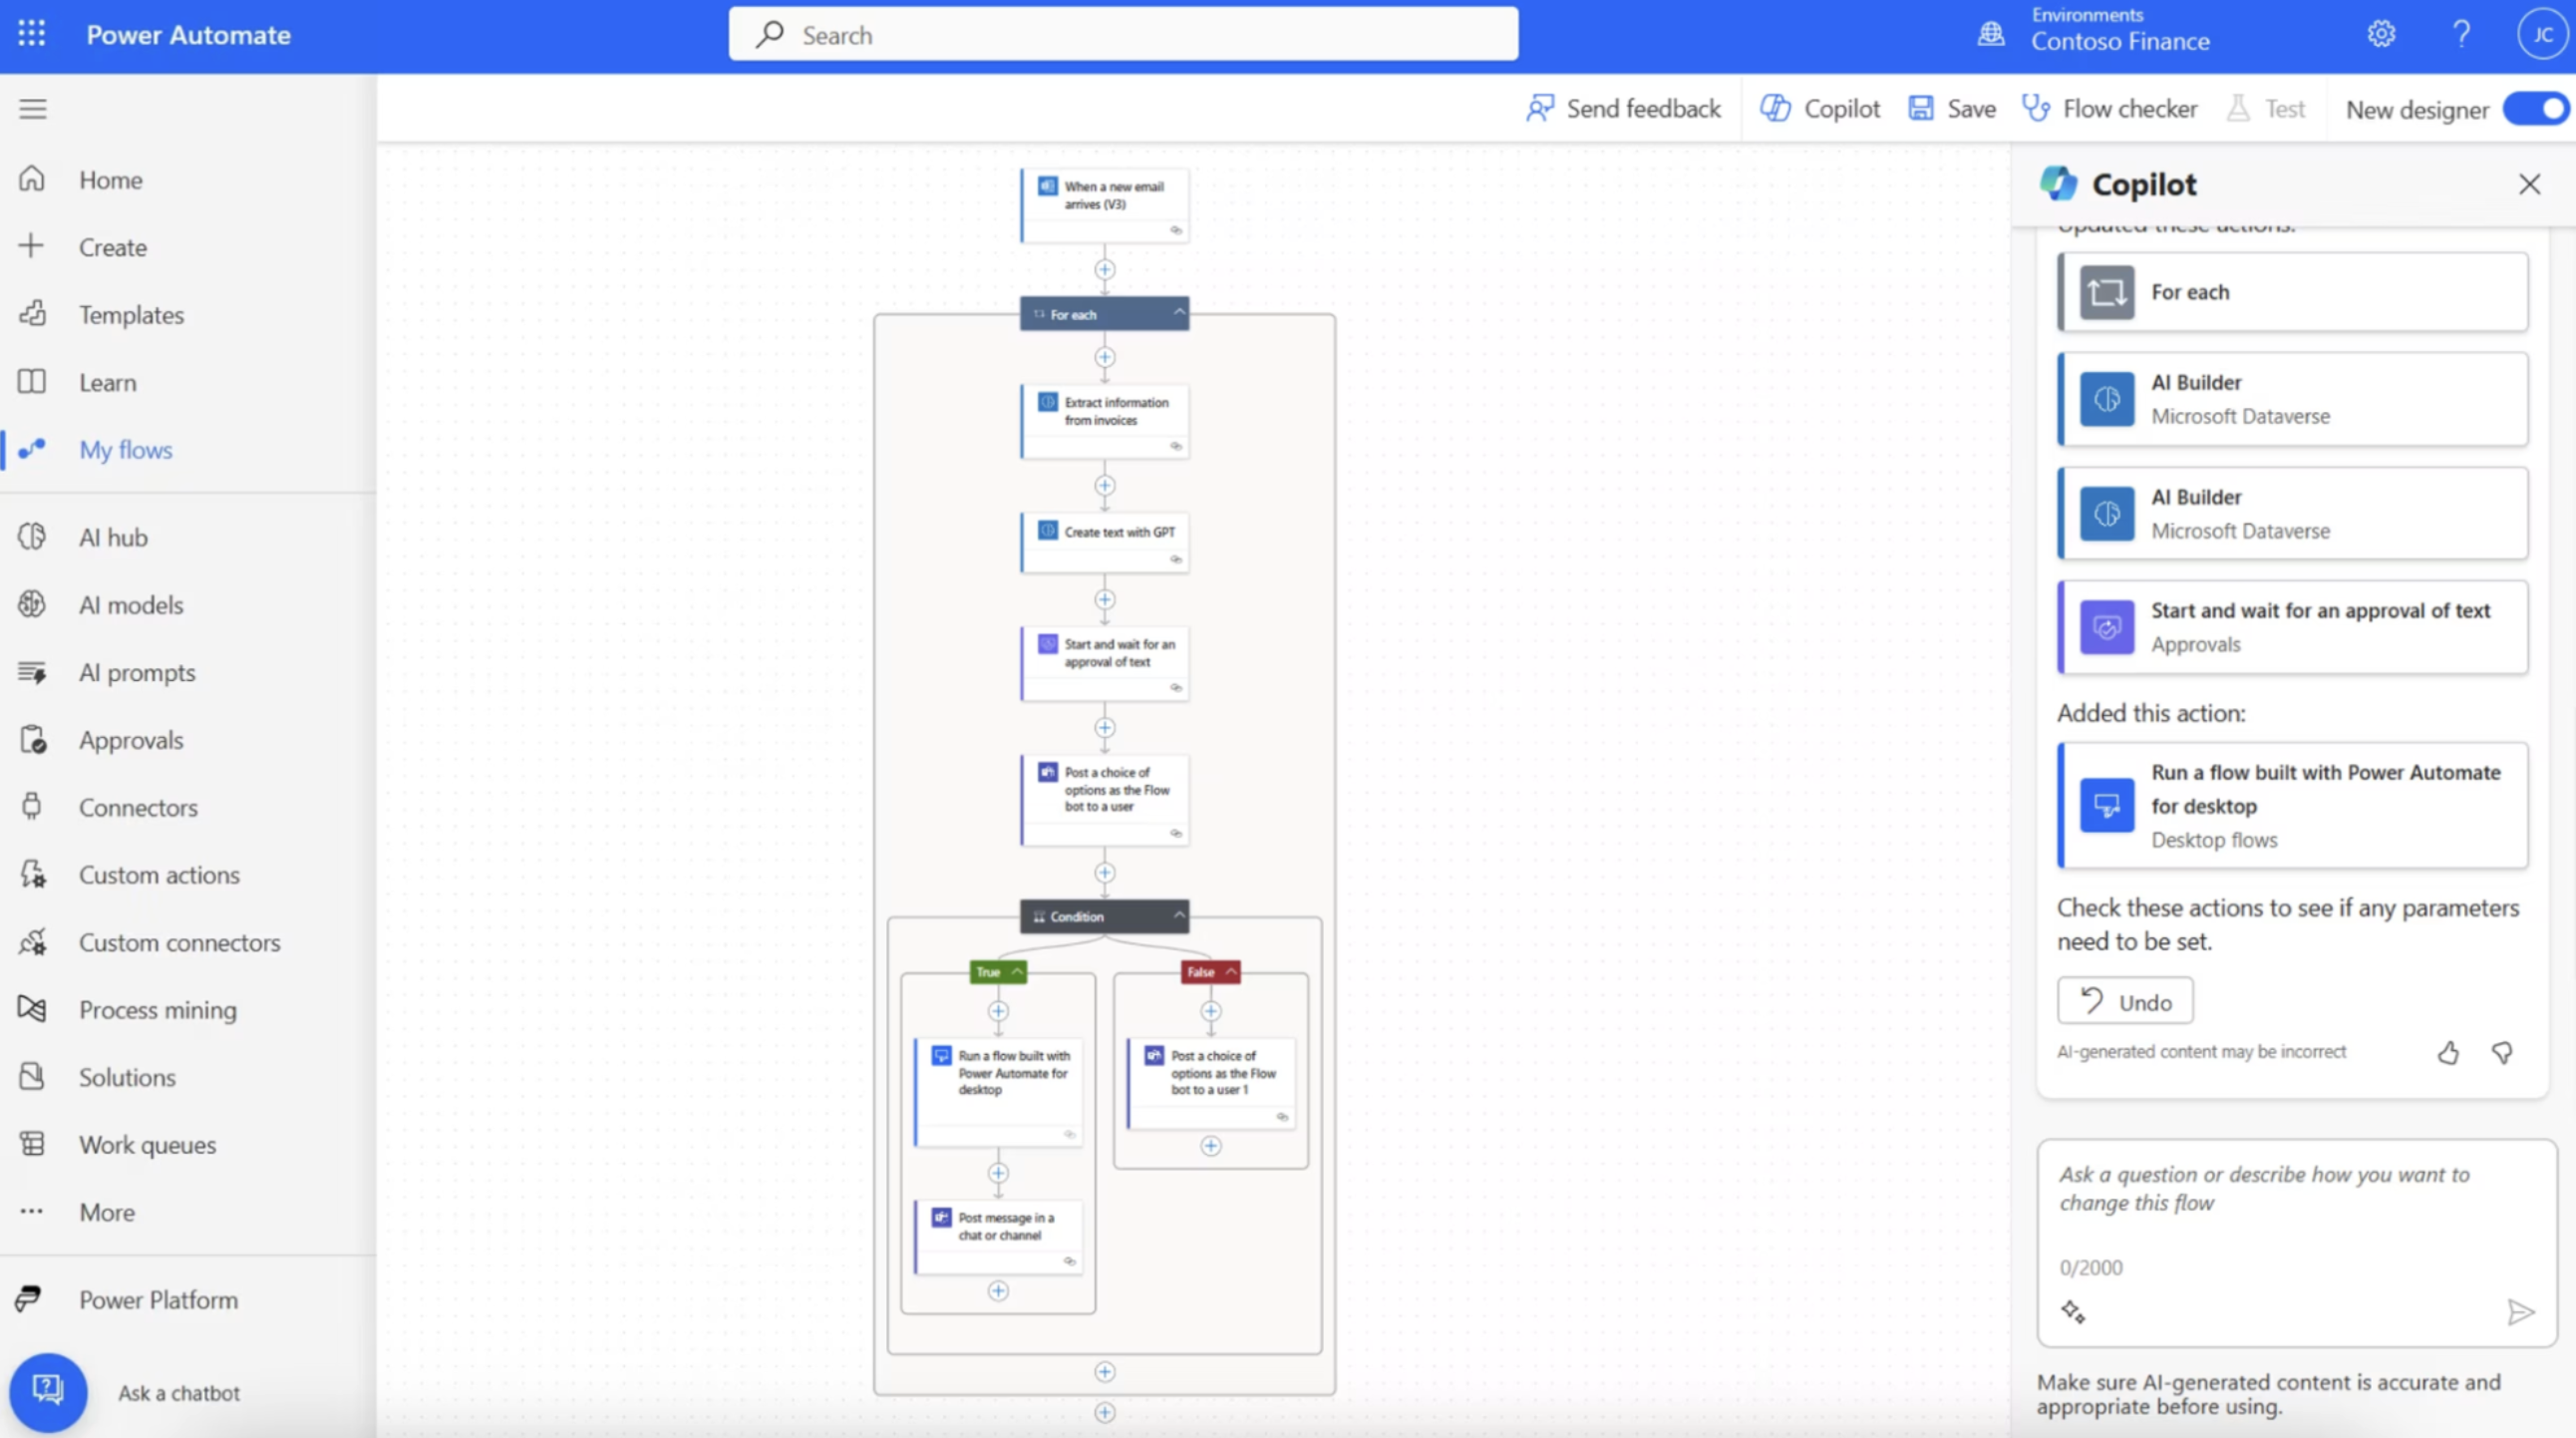Run the Flow checker
2576x1438 pixels.
[x=2110, y=108]
